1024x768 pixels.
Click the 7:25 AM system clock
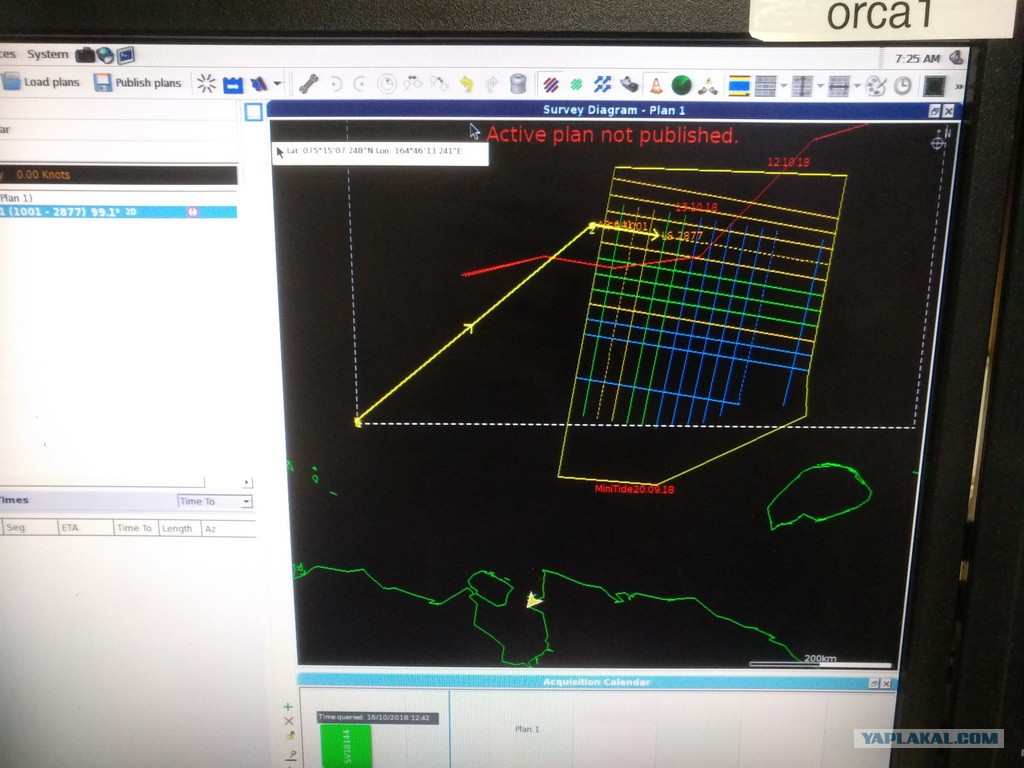click(x=917, y=59)
